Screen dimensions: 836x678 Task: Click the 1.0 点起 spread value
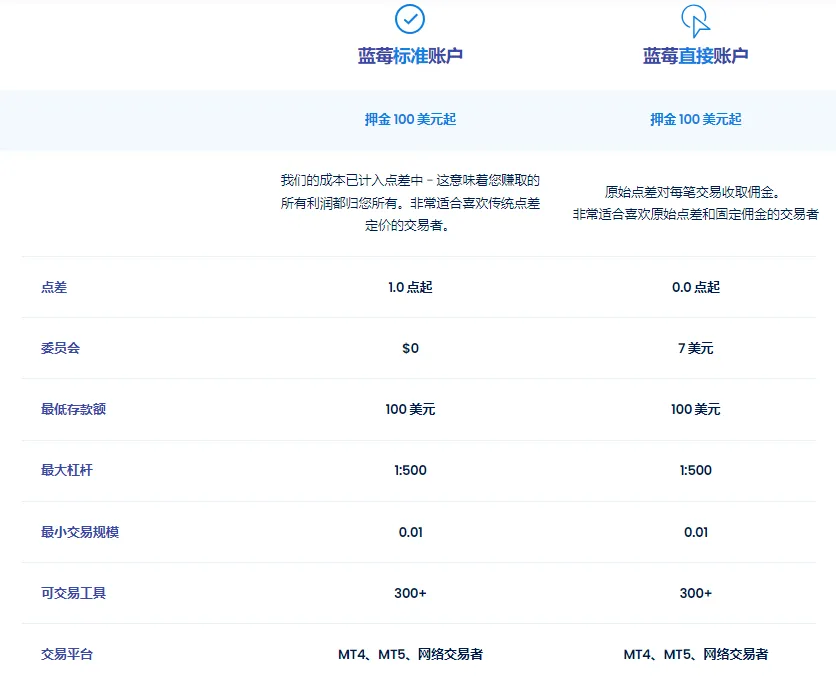coord(410,287)
